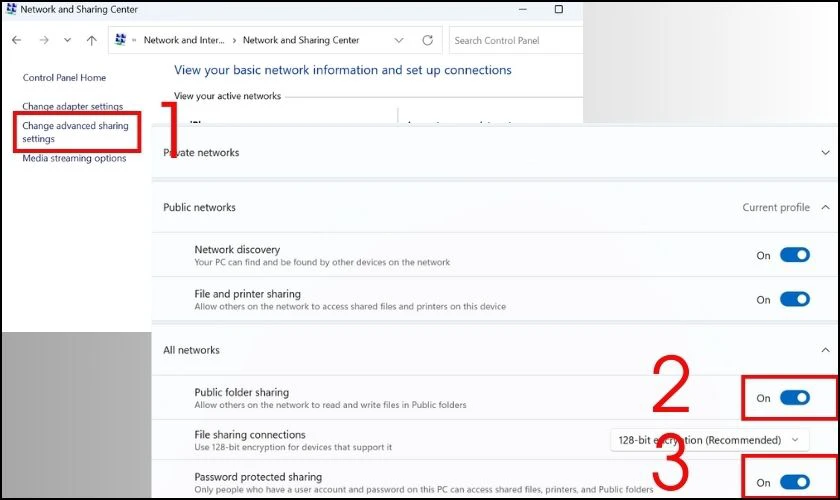Screen dimensions: 840x500
Task: Collapse the Public networks section
Action: click(x=825, y=207)
